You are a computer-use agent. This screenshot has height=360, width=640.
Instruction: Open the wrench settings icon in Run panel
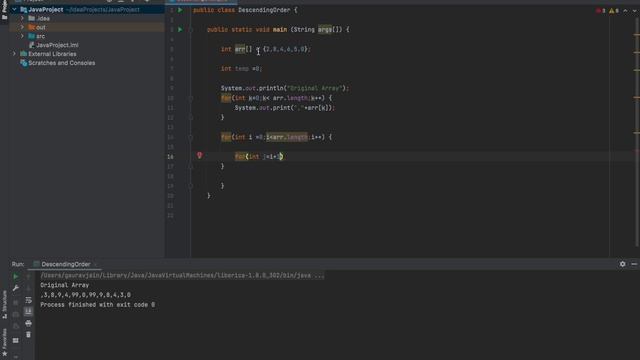(x=16, y=289)
